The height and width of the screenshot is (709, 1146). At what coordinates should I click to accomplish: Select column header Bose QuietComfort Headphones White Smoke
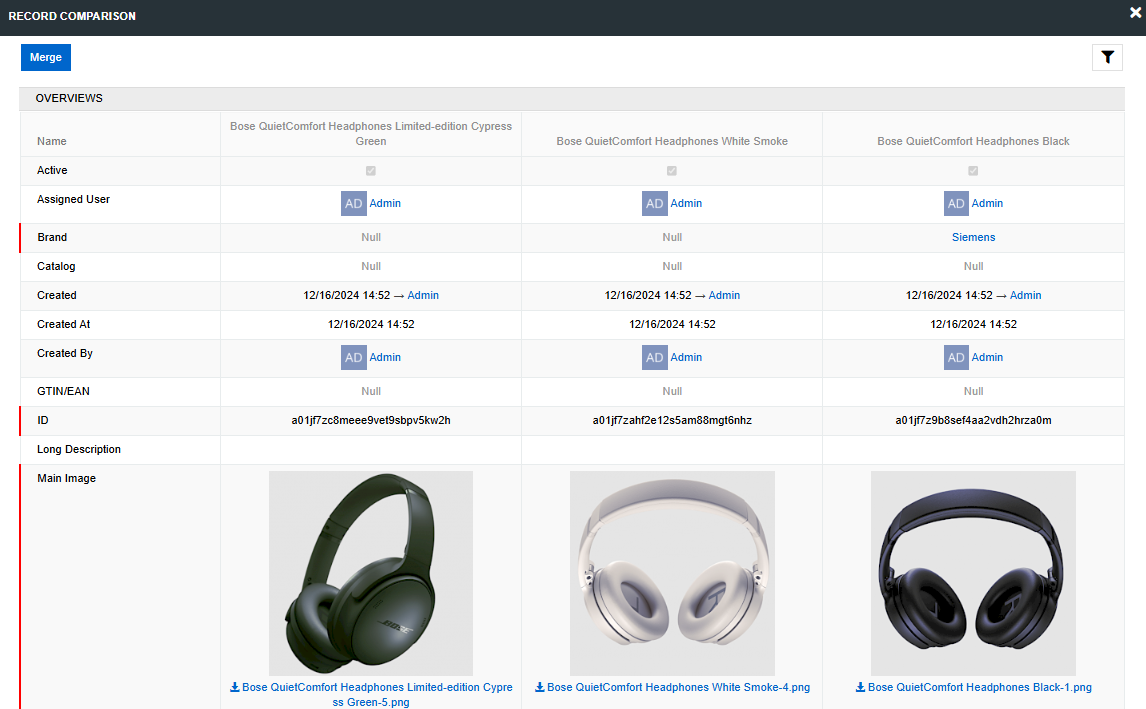(672, 141)
